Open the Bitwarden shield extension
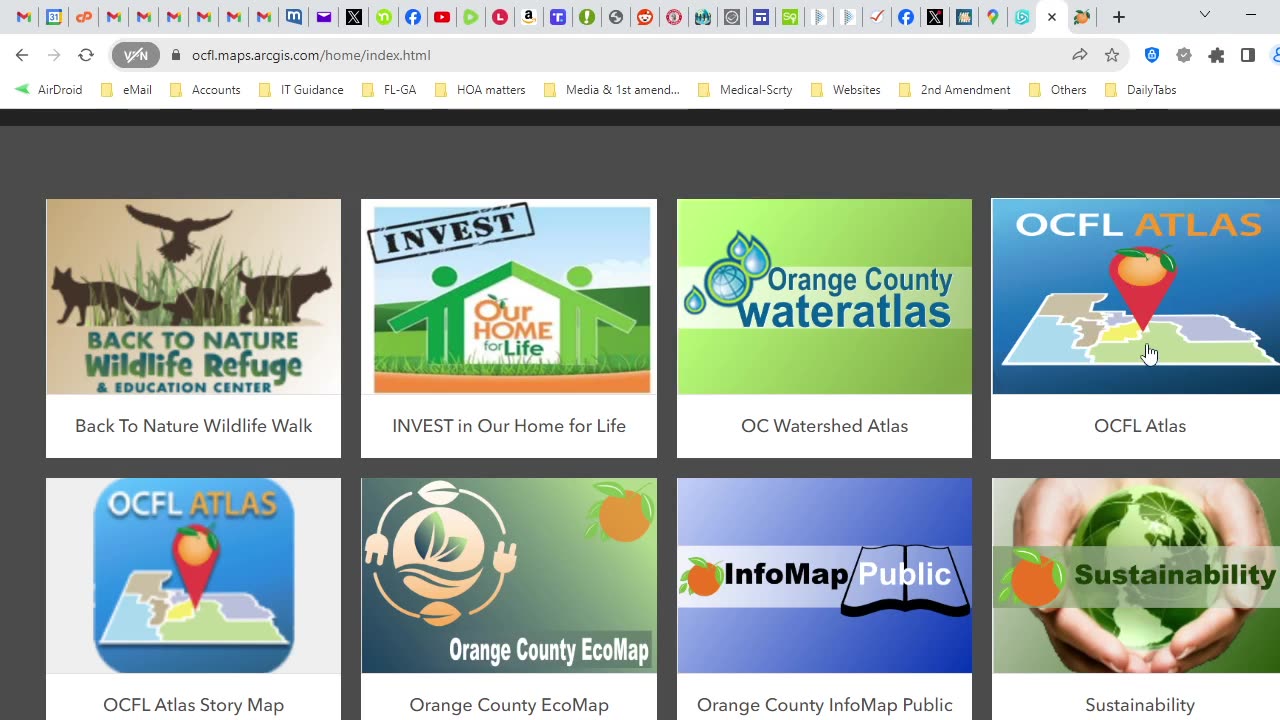This screenshot has height=720, width=1280. (x=1152, y=55)
